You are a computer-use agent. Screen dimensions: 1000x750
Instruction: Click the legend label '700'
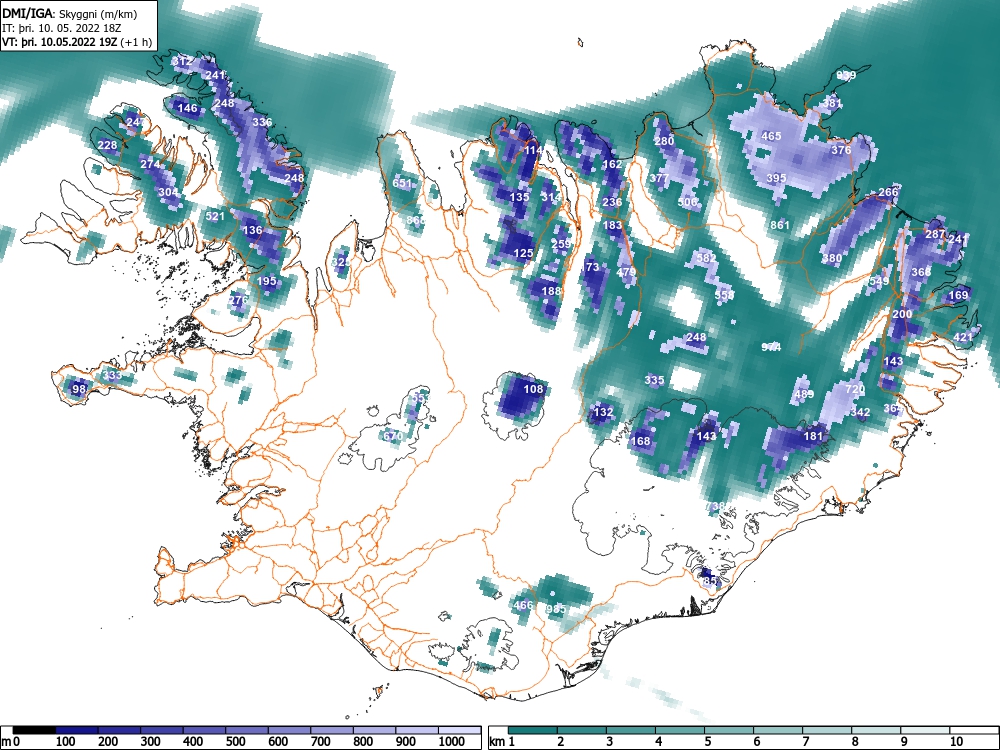click(x=320, y=742)
